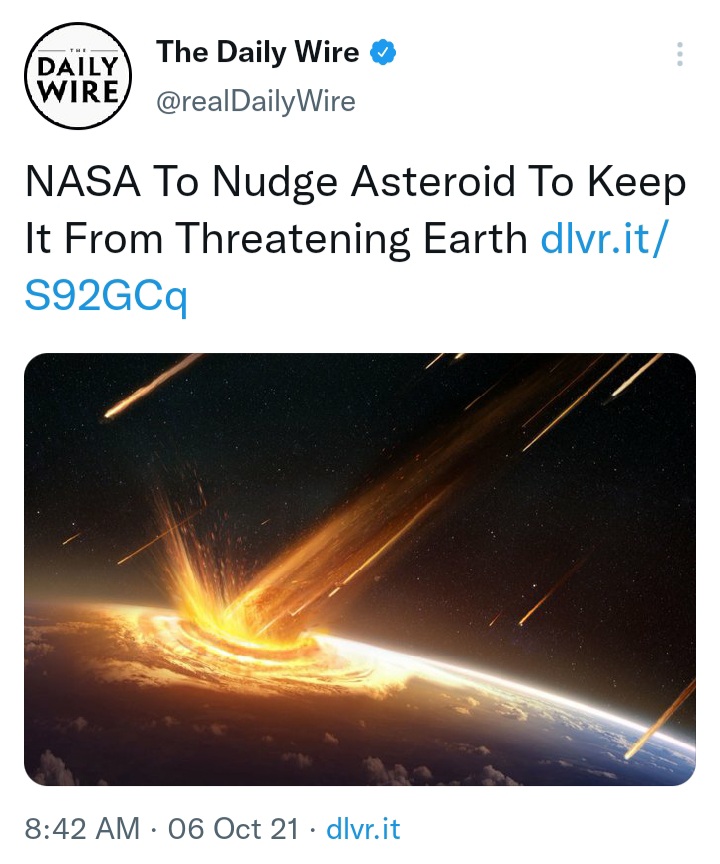Visit the @realDailyWire handle
This screenshot has height=864, width=720.
coord(256,101)
